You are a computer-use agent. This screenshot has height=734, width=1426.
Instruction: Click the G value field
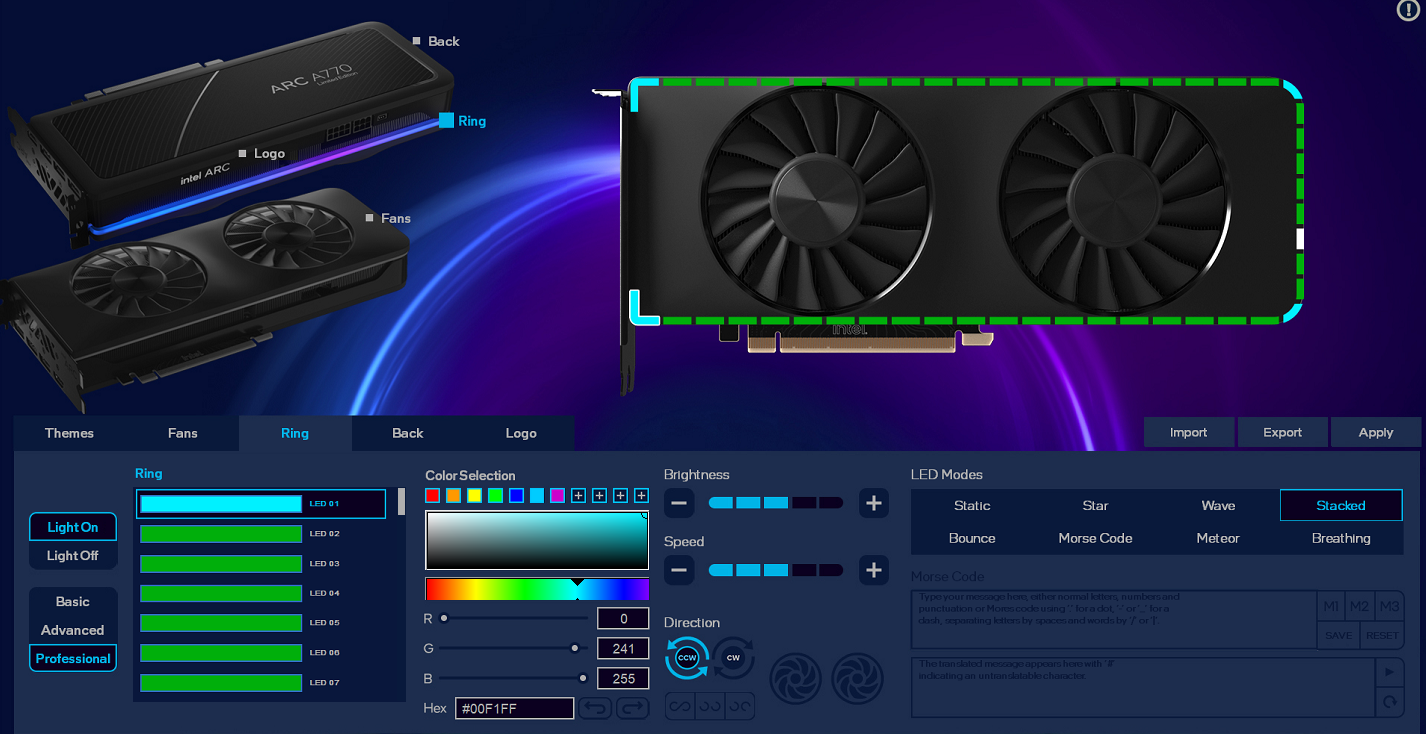[x=623, y=649]
